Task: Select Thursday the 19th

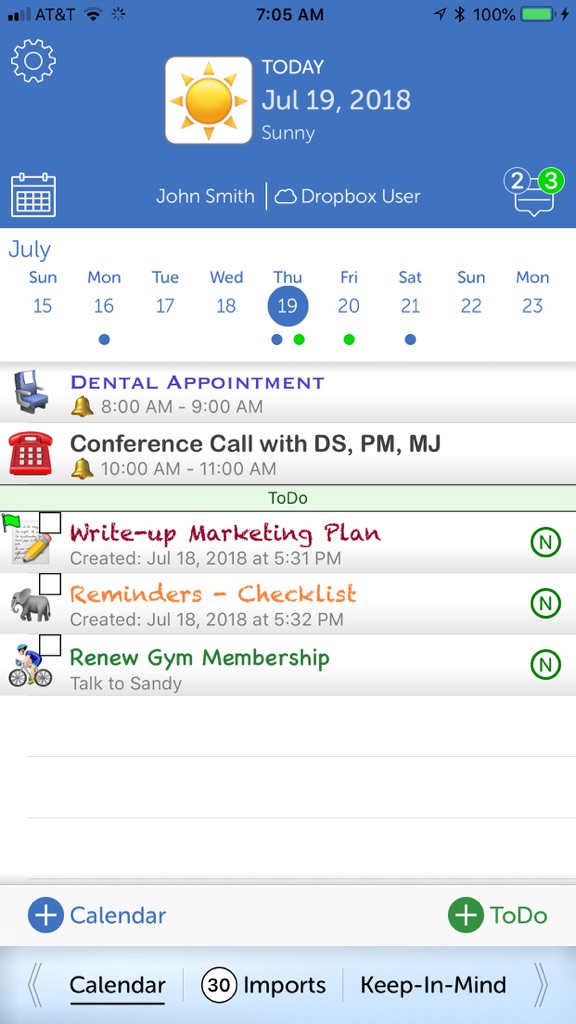Action: [x=287, y=306]
